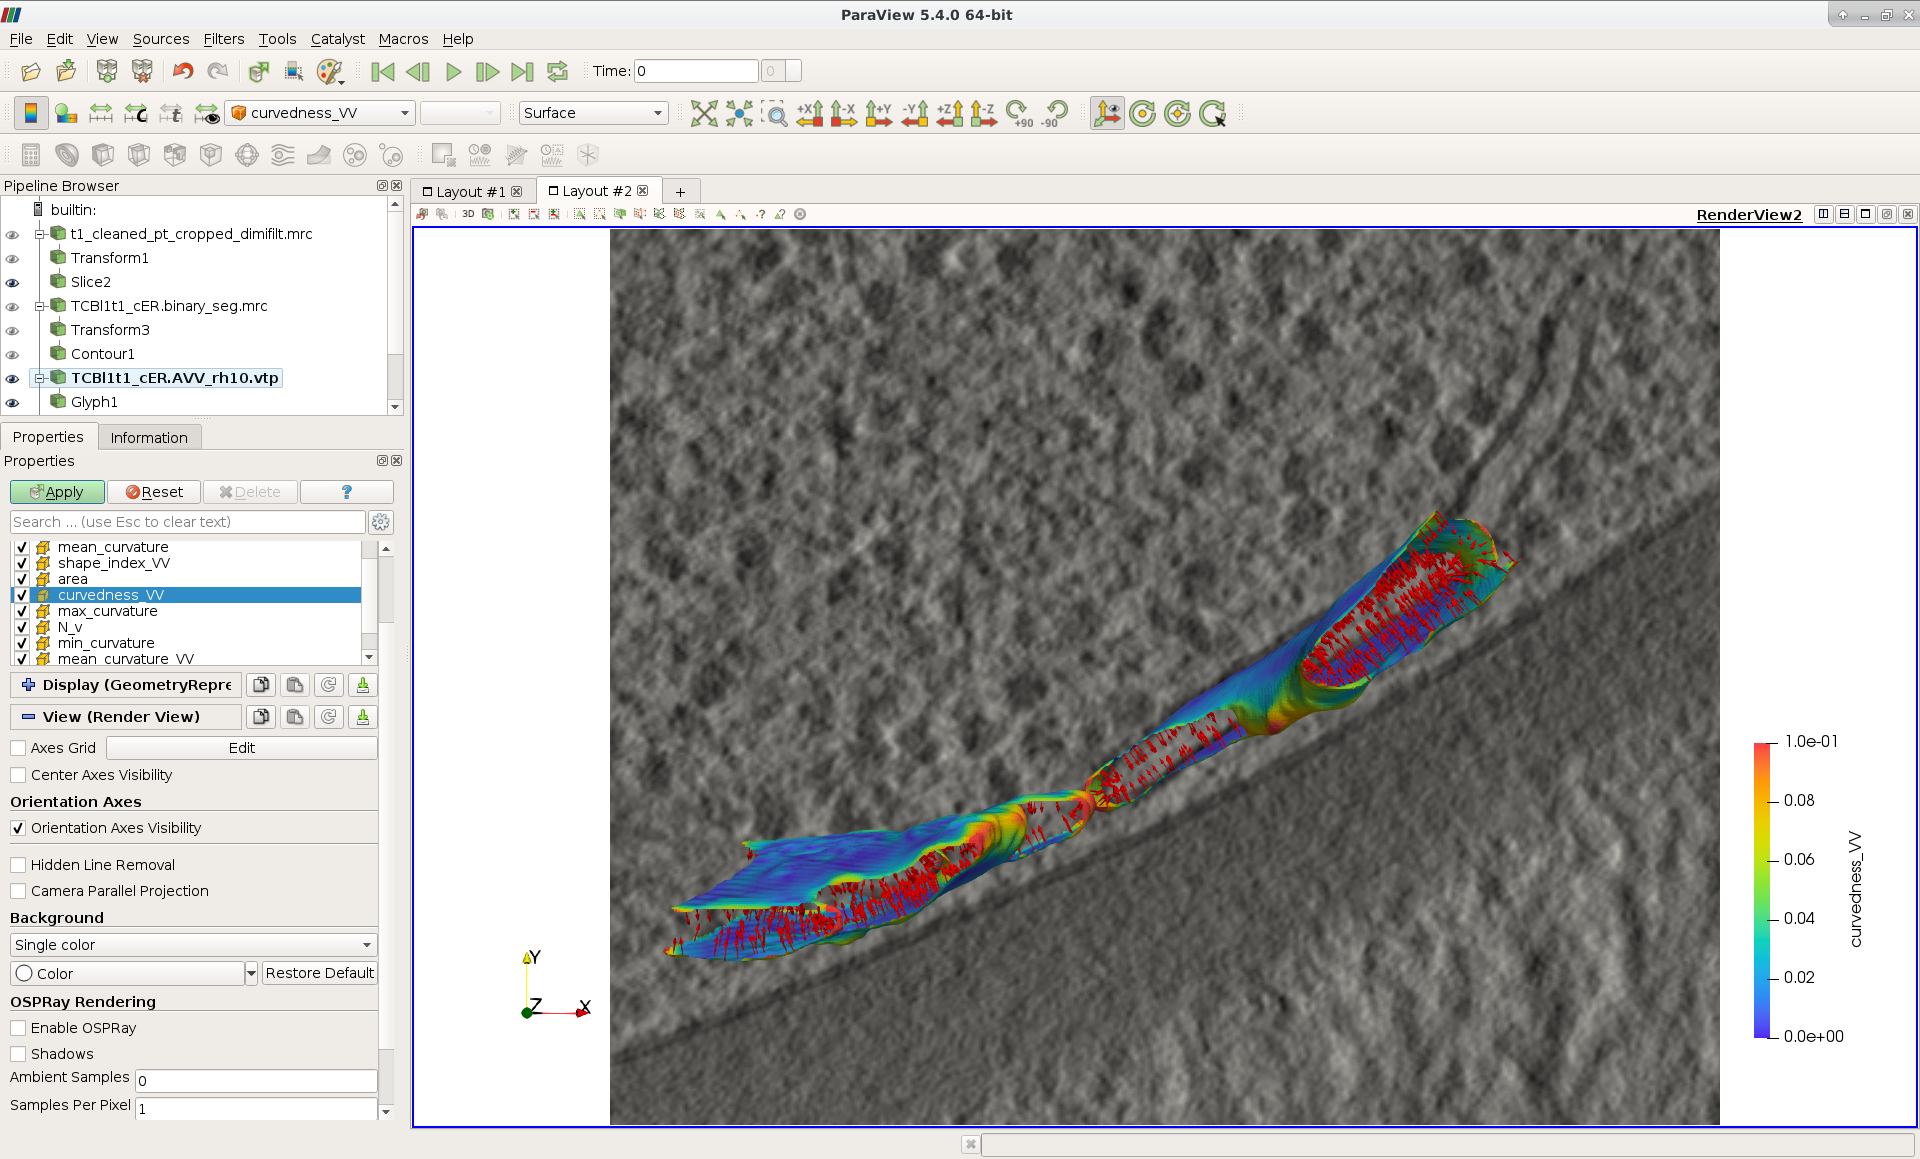
Task: Toggle visibility eye for Slice2
Action: point(13,283)
